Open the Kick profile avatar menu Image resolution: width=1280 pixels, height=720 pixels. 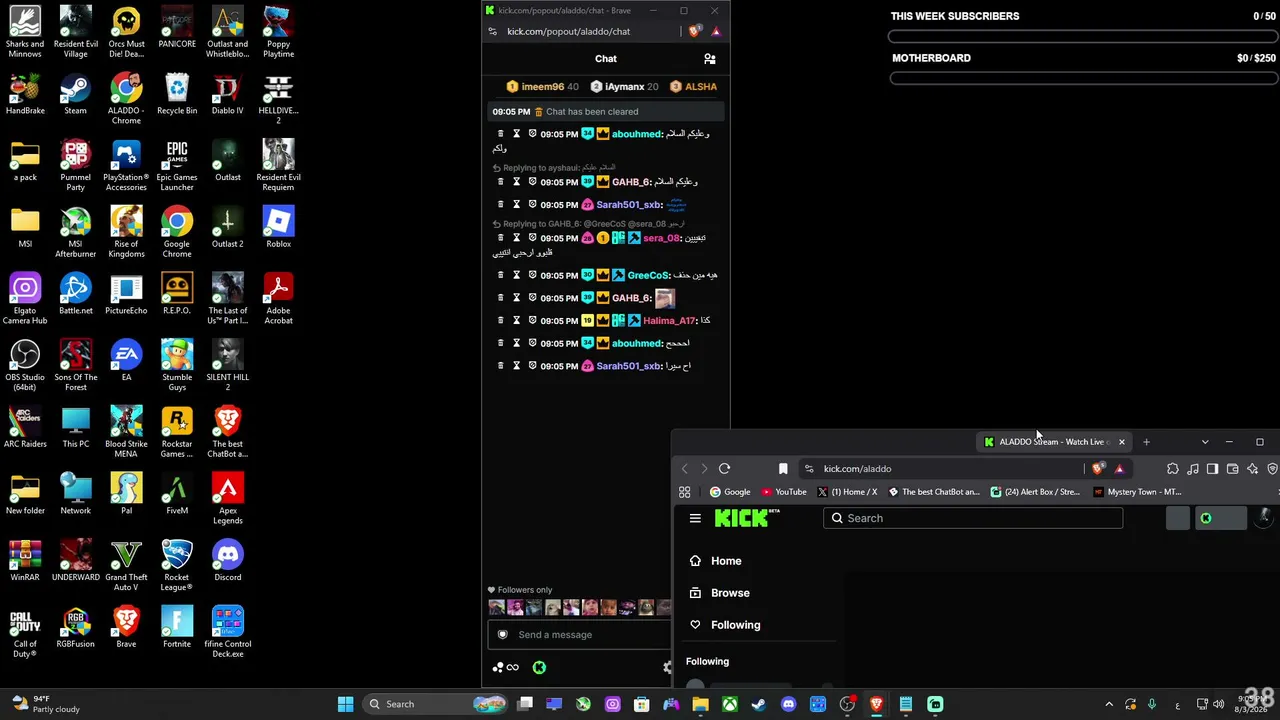click(1266, 517)
